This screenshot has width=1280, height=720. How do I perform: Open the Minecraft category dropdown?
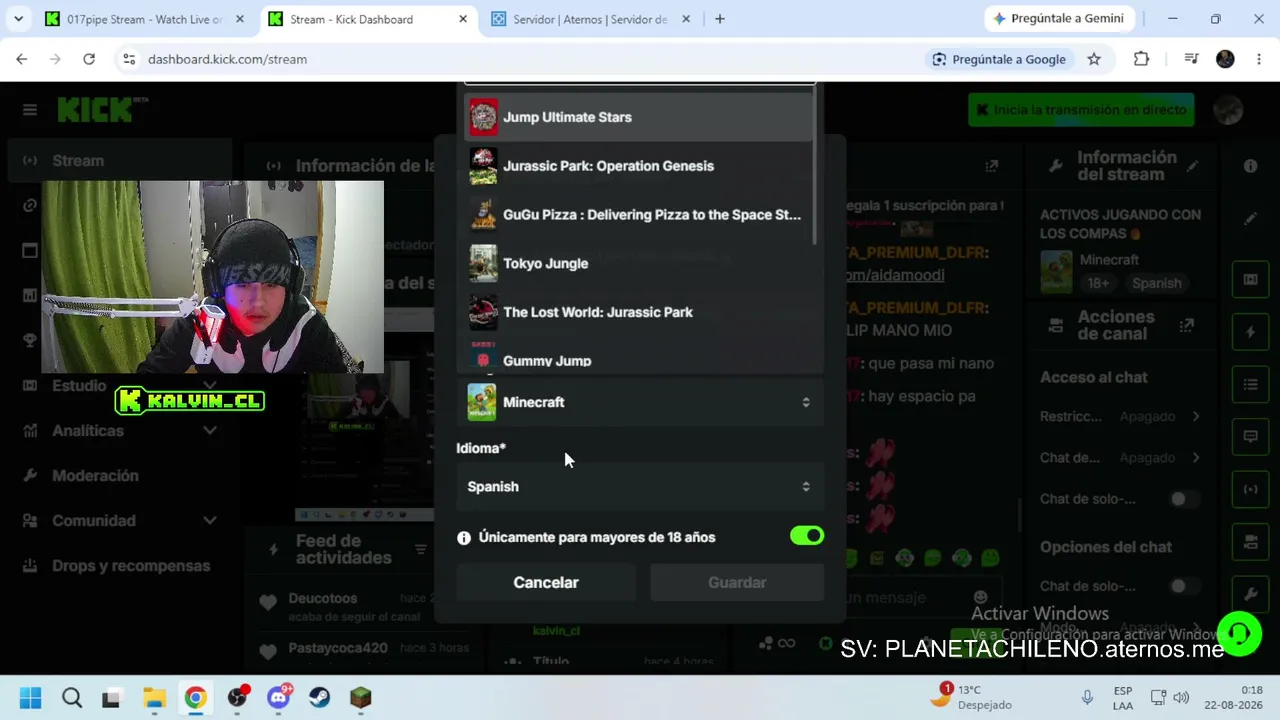640,402
